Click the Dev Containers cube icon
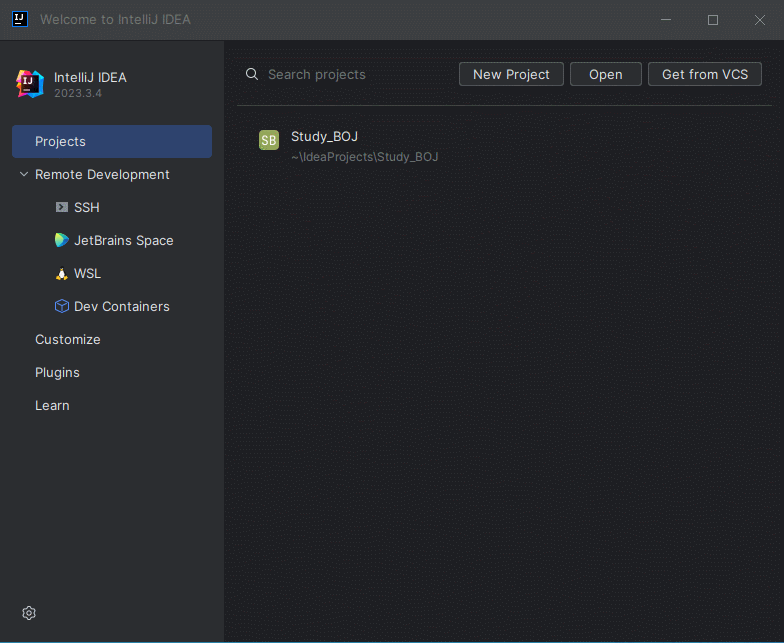This screenshot has height=643, width=784. coord(62,306)
